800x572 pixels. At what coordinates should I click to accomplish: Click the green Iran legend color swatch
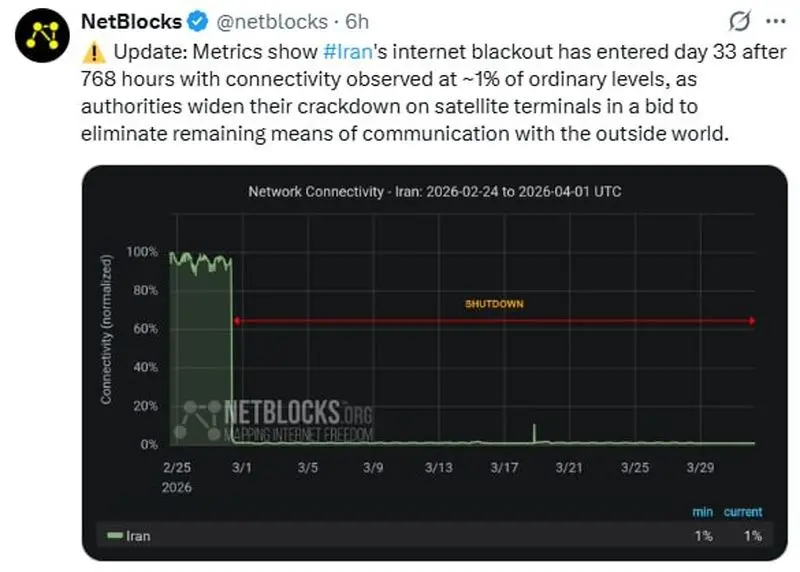click(114, 536)
